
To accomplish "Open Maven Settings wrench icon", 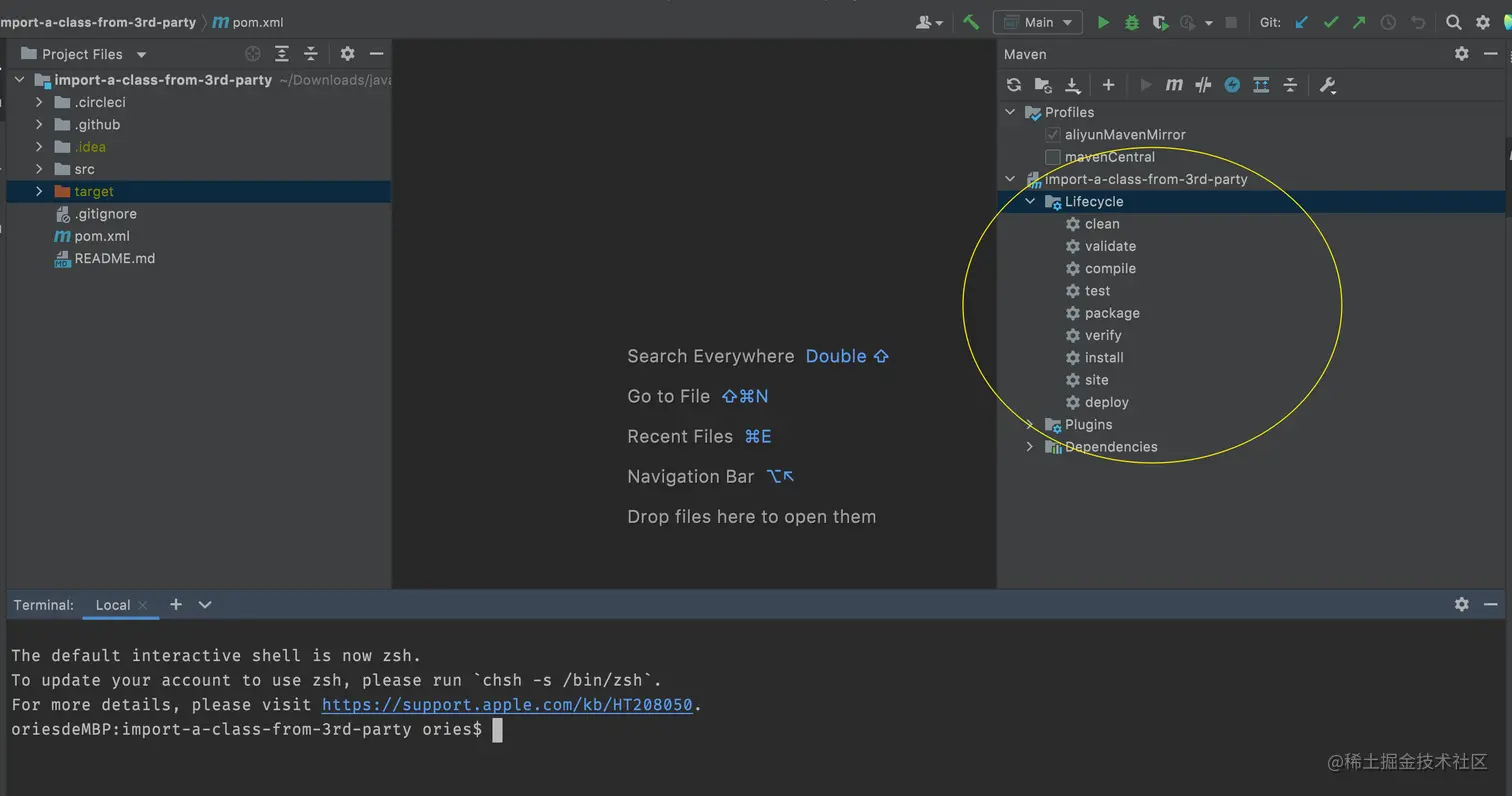I will [1327, 85].
